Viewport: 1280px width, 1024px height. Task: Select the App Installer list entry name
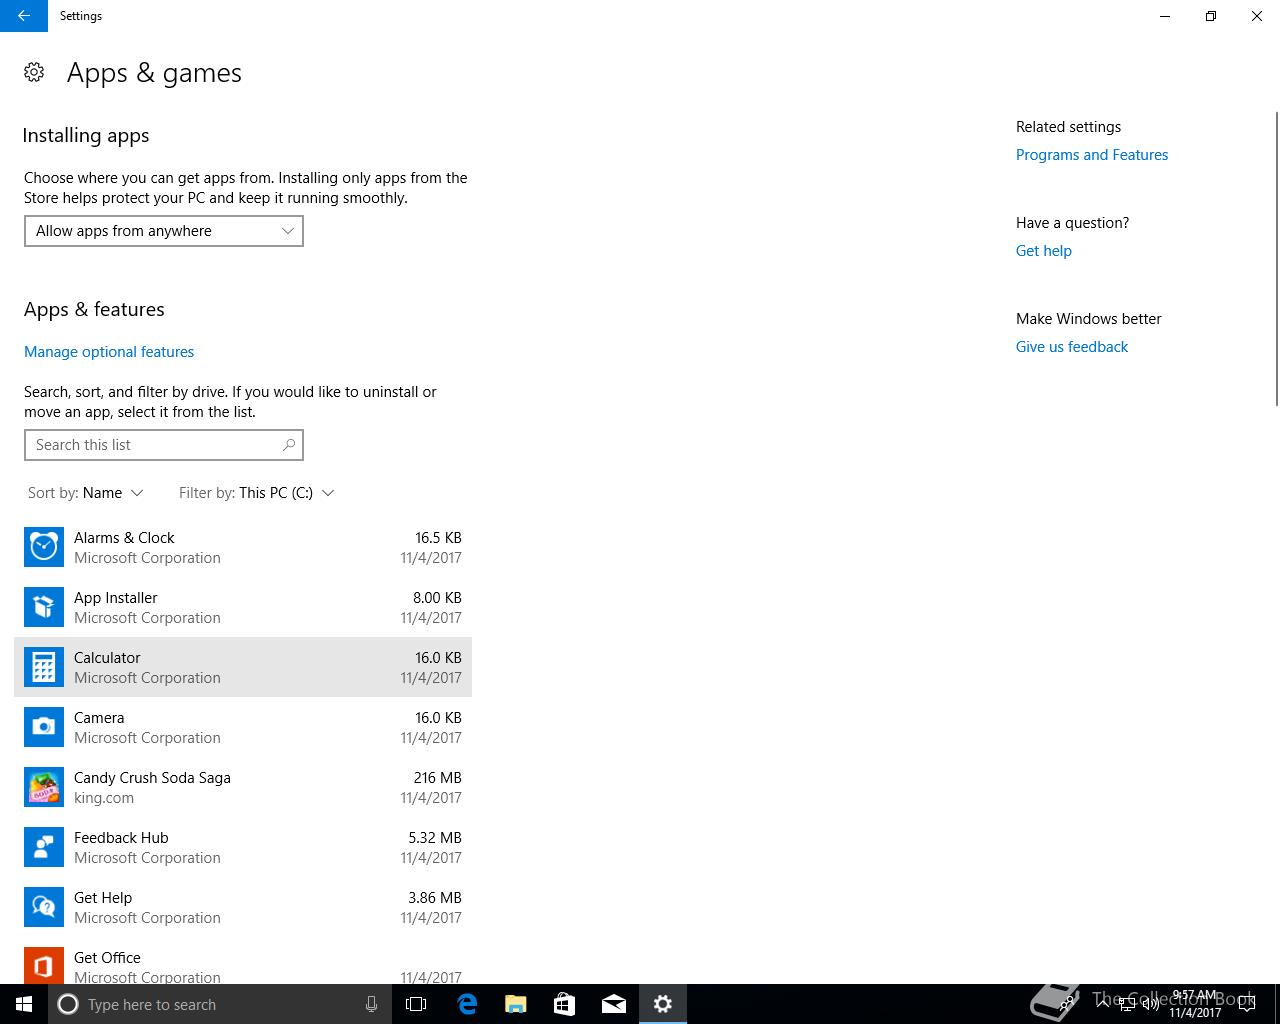click(116, 598)
